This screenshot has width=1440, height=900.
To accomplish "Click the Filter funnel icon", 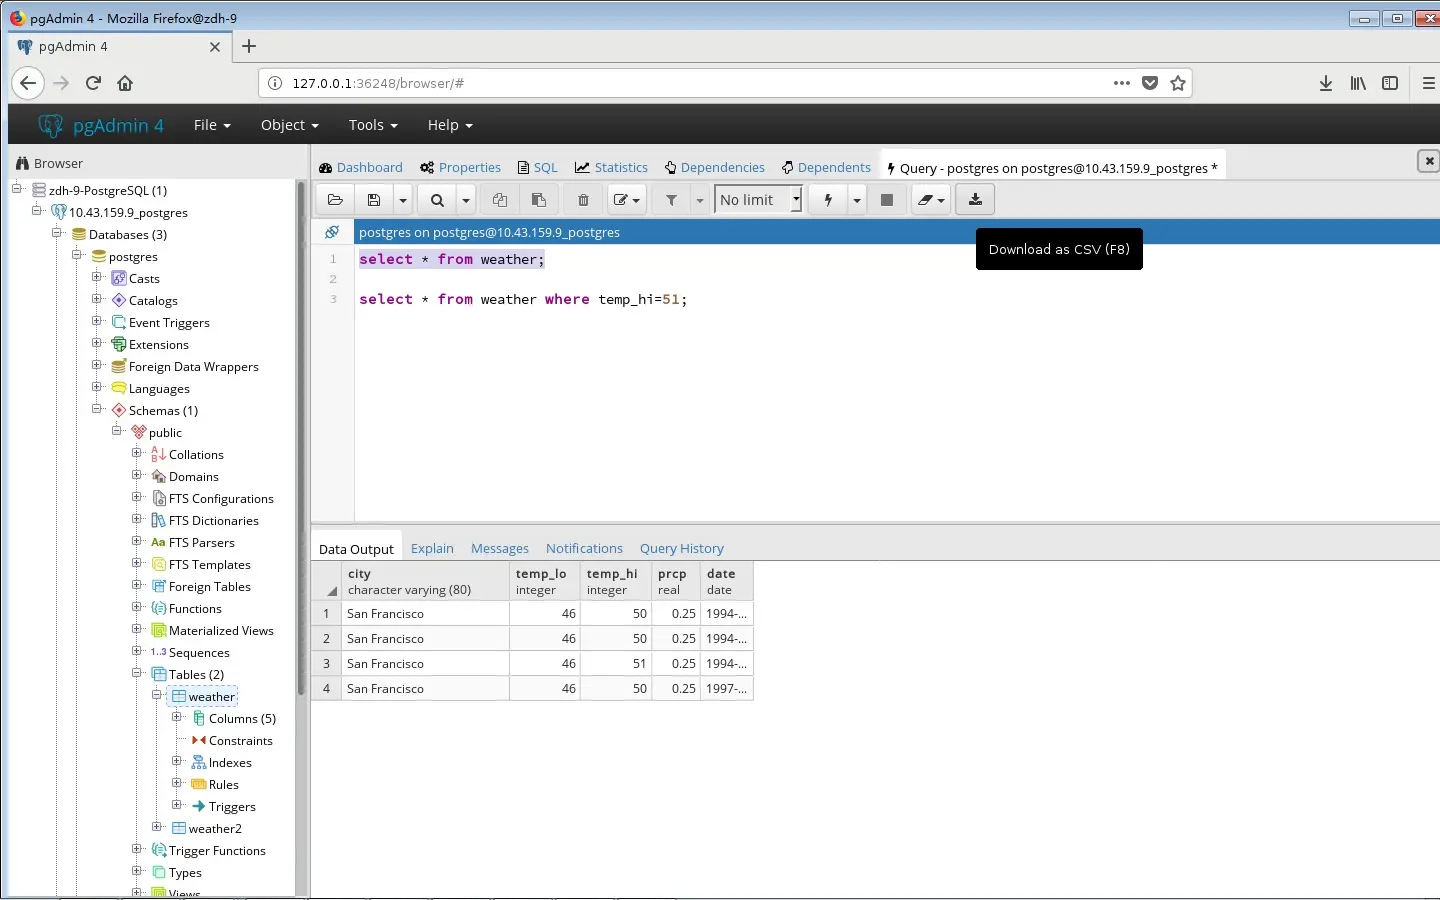I will coord(672,200).
